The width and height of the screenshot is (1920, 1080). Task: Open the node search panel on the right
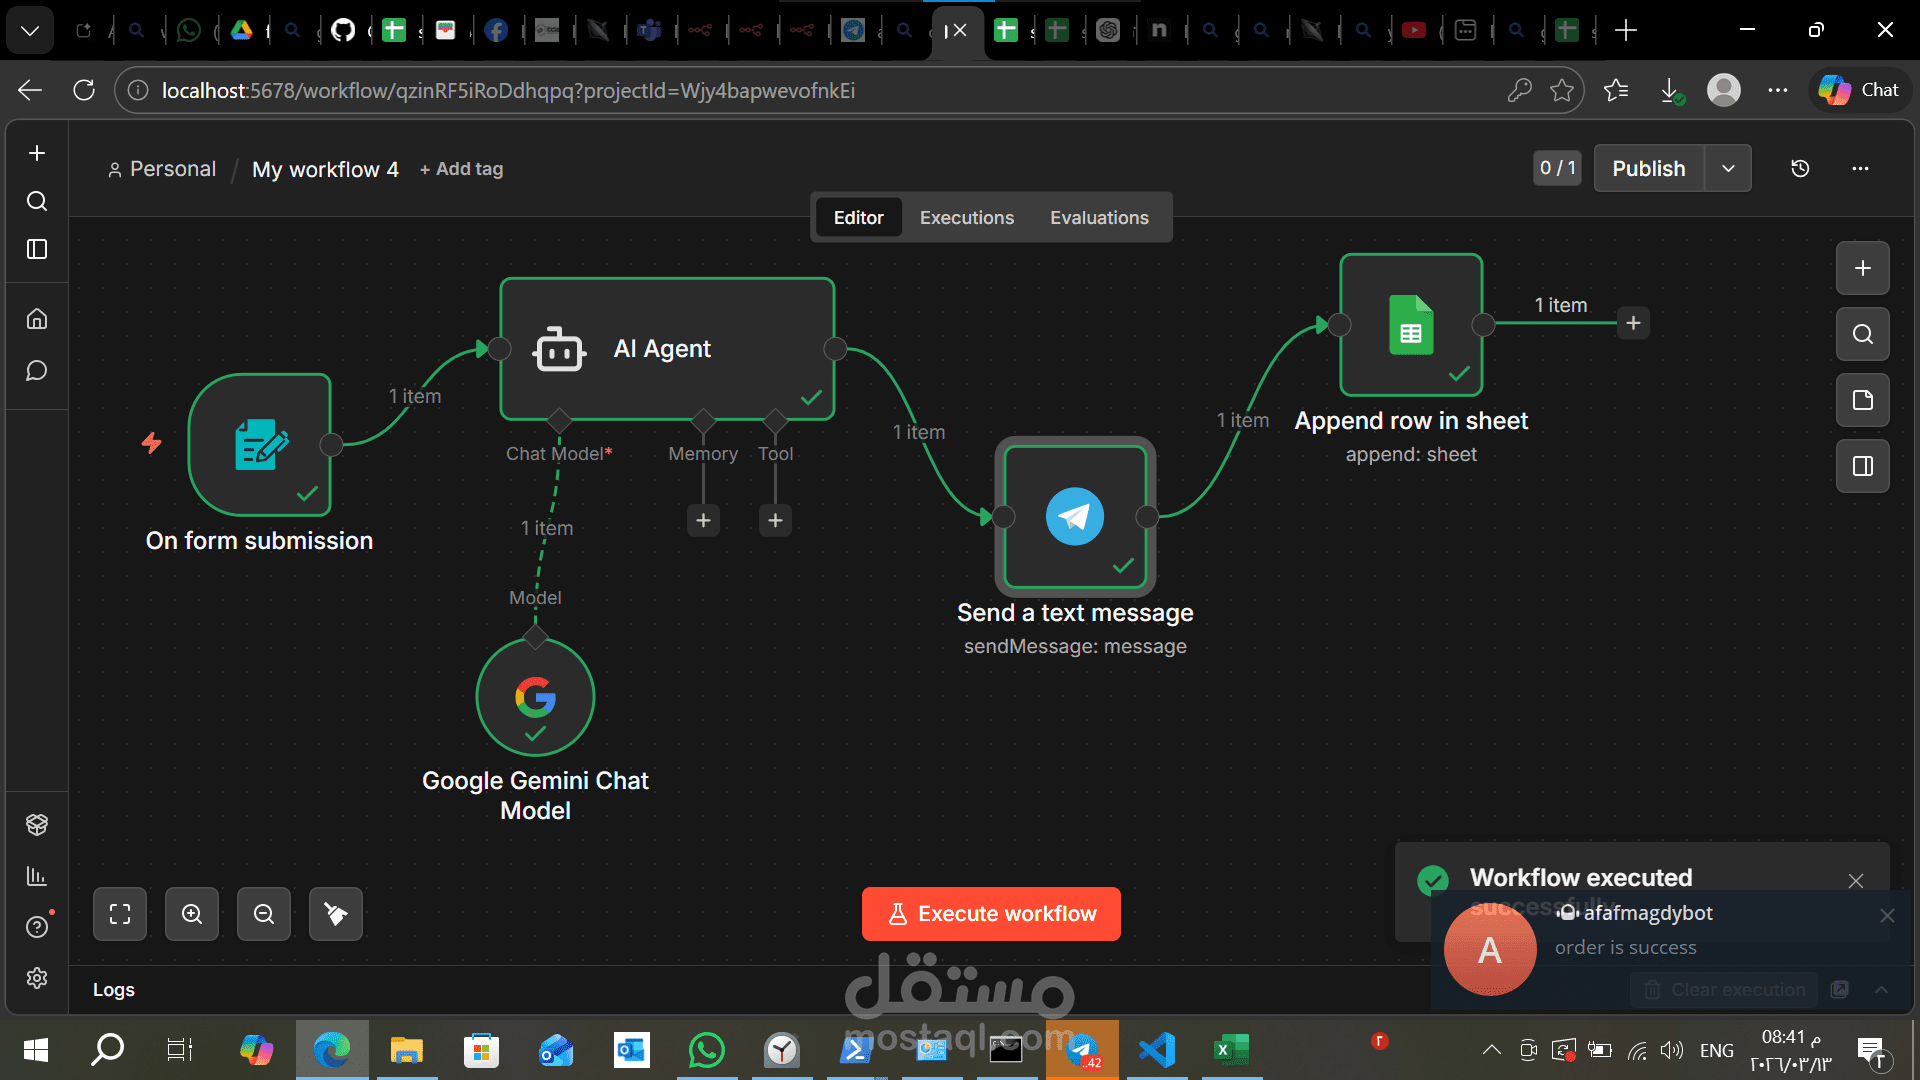pos(1863,334)
